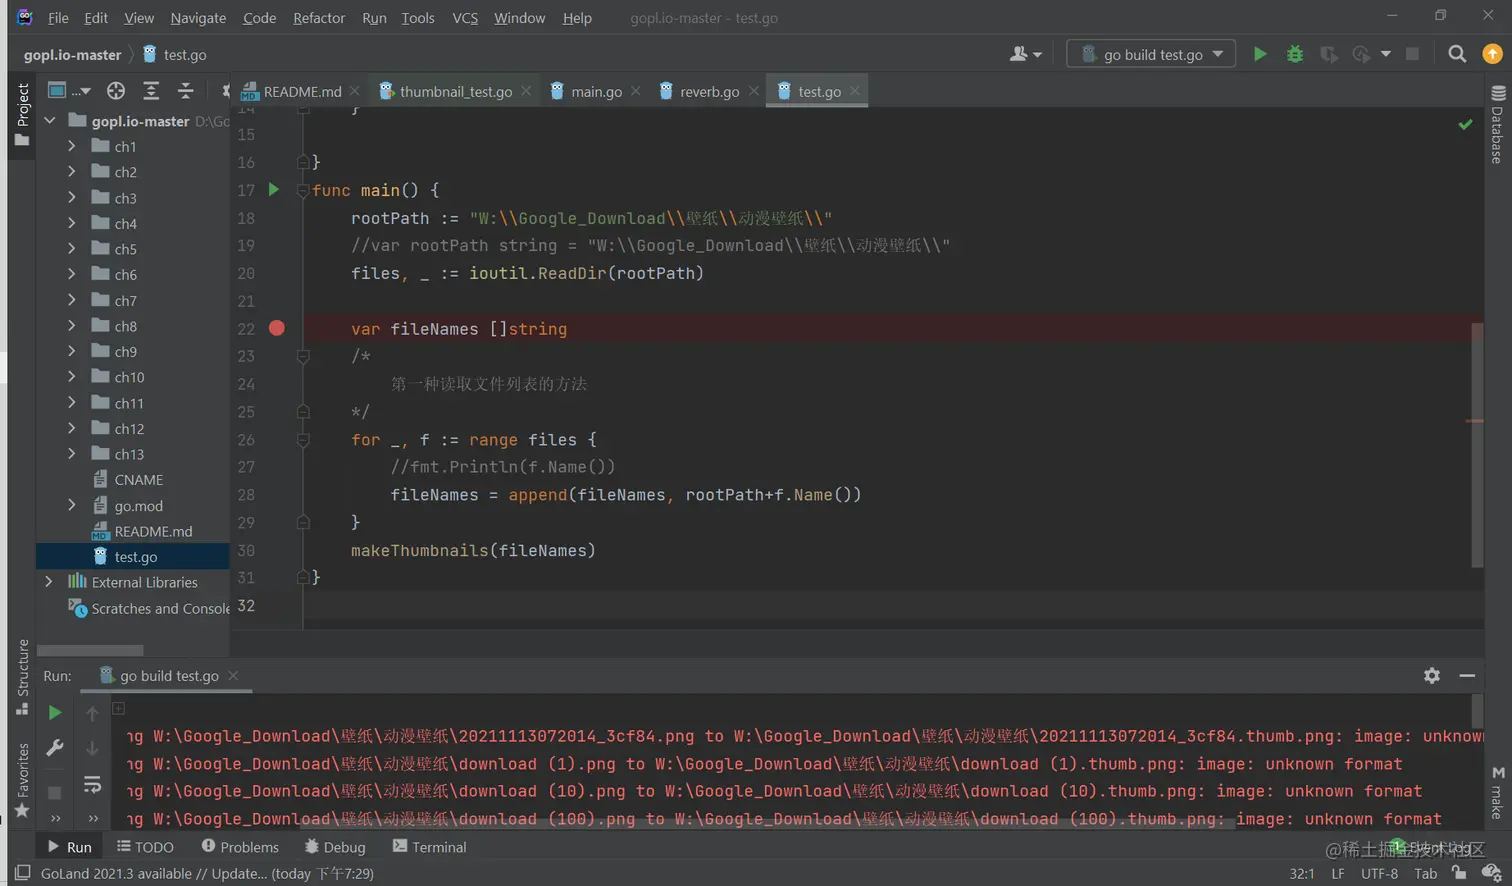Open the Structure sidebar tab
The width and height of the screenshot is (1512, 886).
point(22,677)
